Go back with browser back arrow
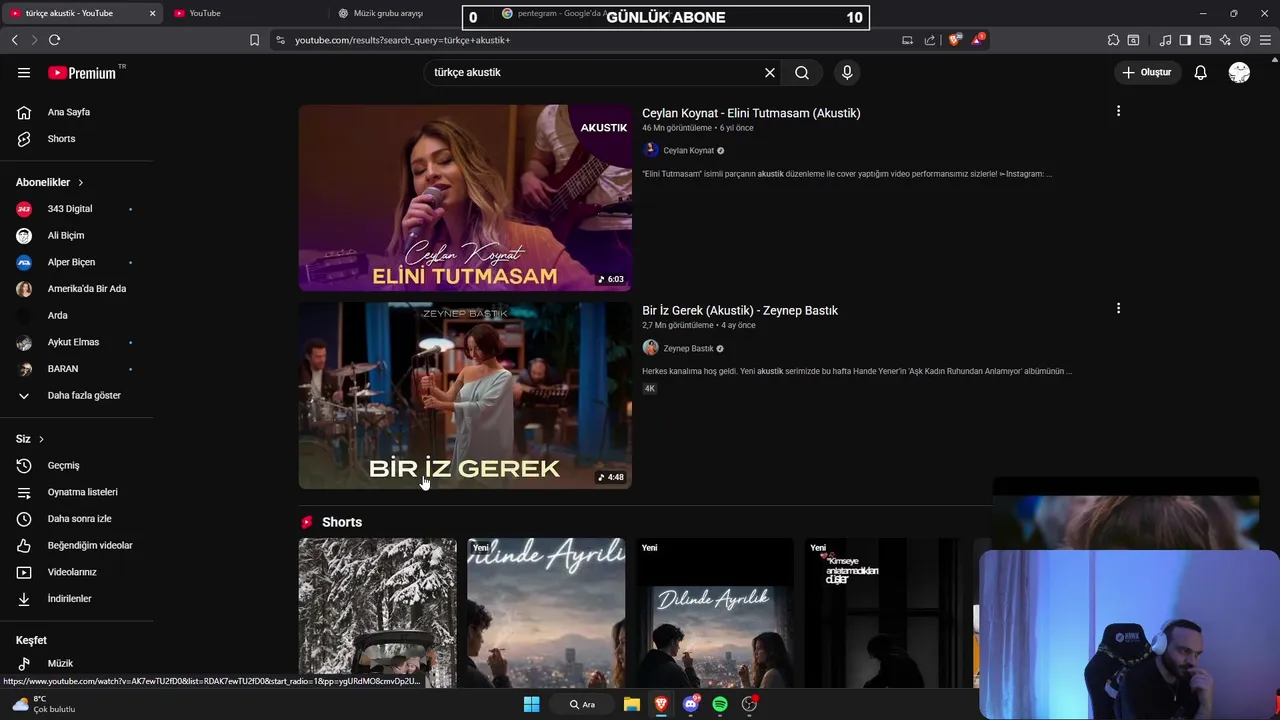Viewport: 1280px width, 720px height. tap(14, 40)
